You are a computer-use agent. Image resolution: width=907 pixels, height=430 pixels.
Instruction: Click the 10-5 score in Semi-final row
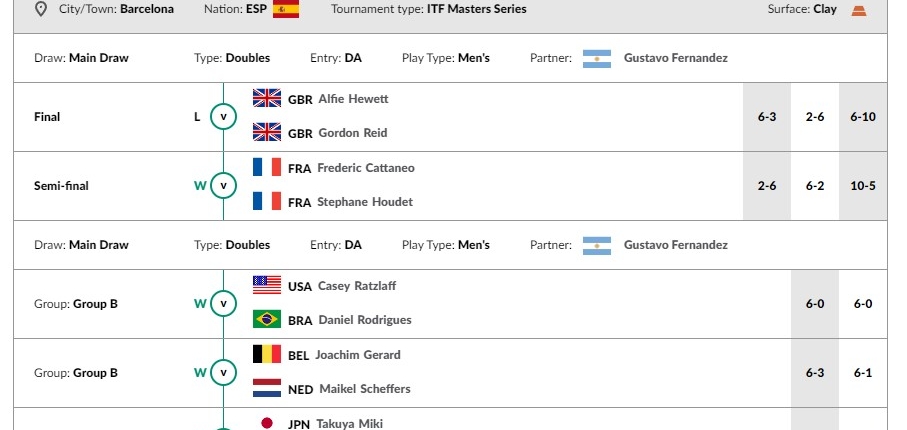click(863, 186)
